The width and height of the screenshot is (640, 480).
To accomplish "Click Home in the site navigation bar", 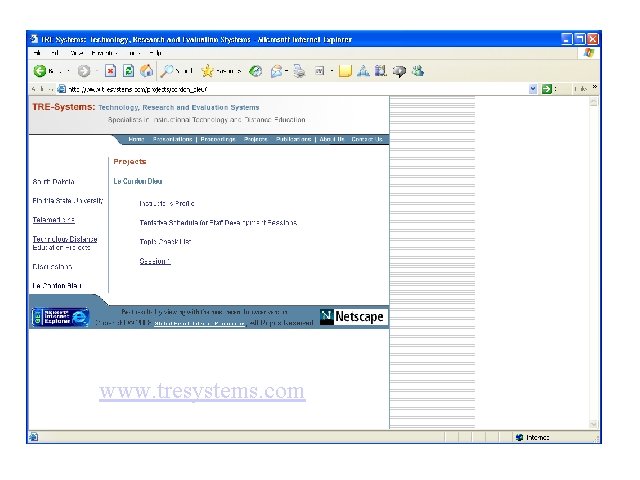I will [136, 139].
